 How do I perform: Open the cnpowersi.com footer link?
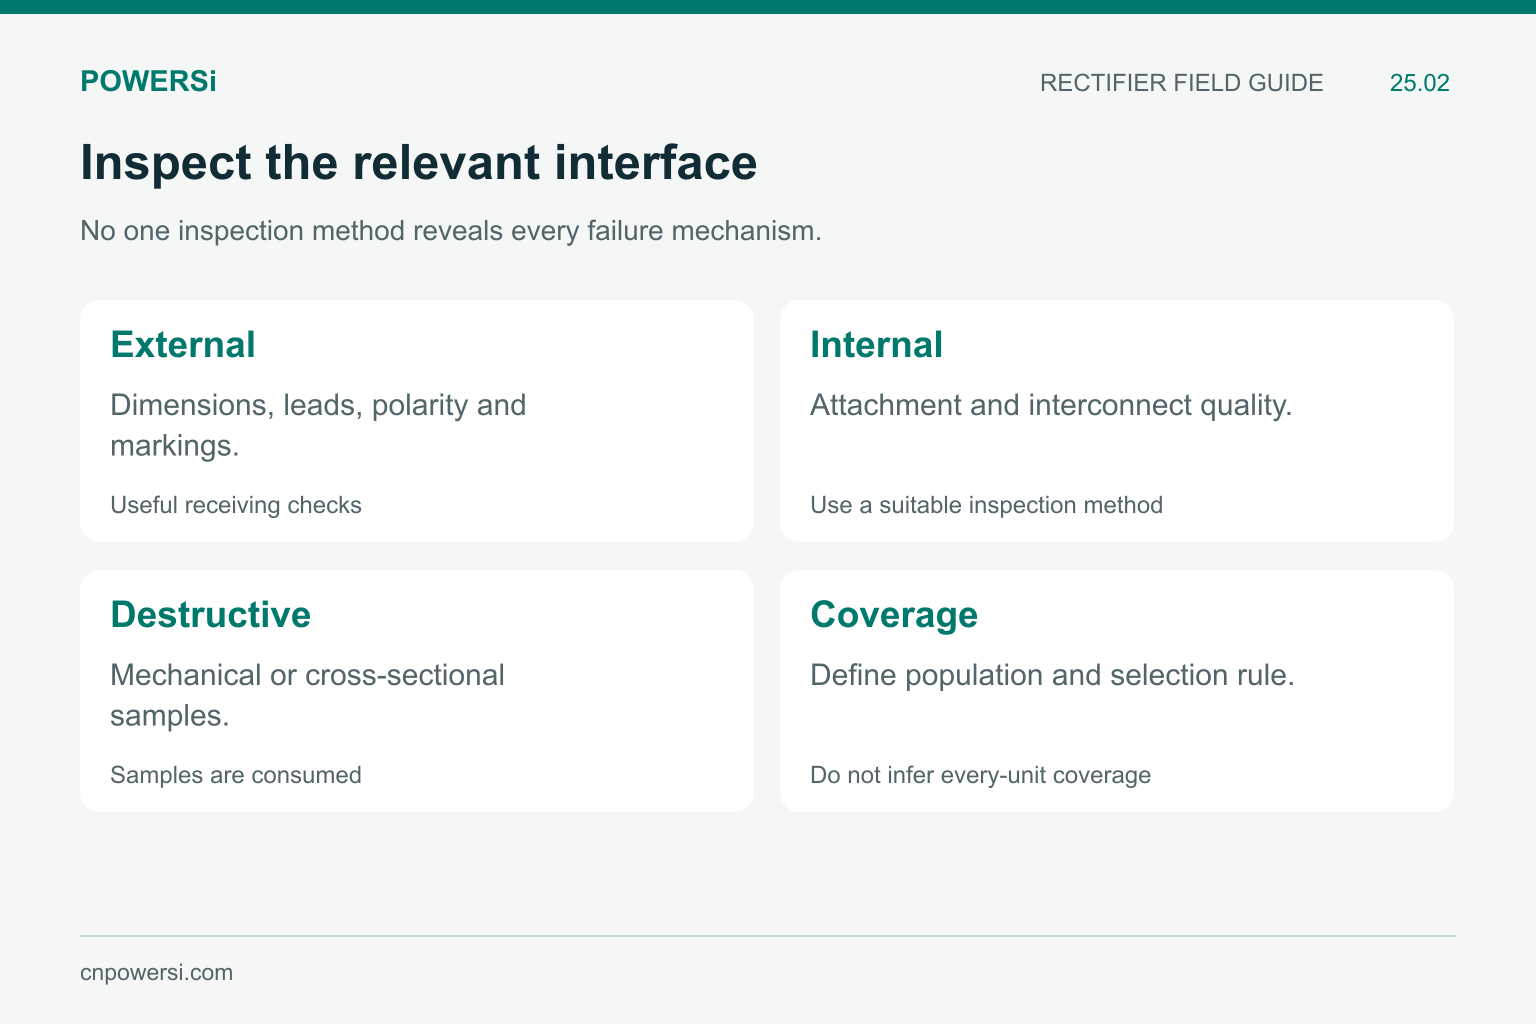156,972
